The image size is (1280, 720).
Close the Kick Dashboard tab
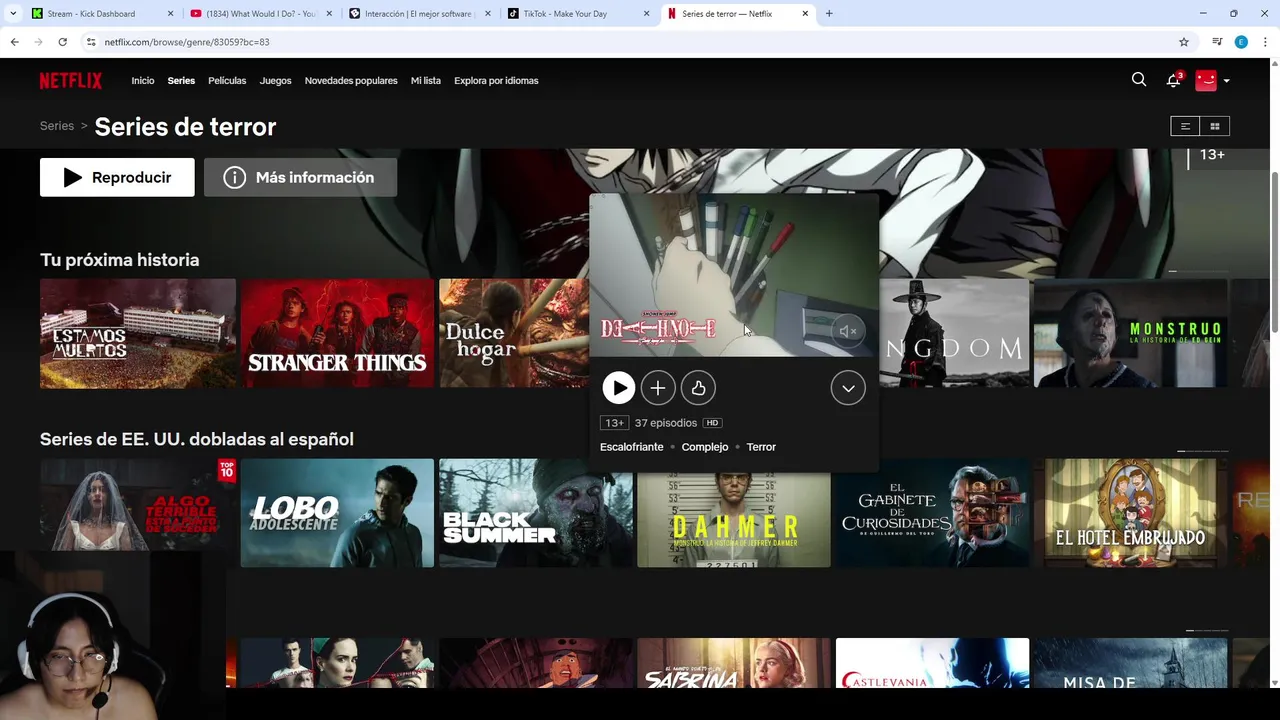tap(170, 14)
